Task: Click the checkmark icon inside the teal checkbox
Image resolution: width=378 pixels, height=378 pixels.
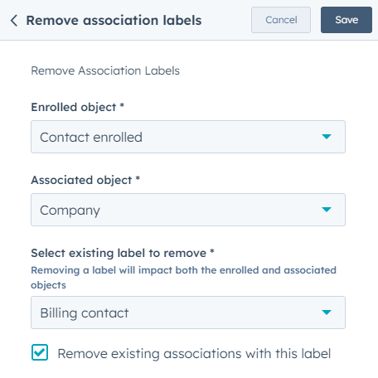Action: tap(40, 353)
